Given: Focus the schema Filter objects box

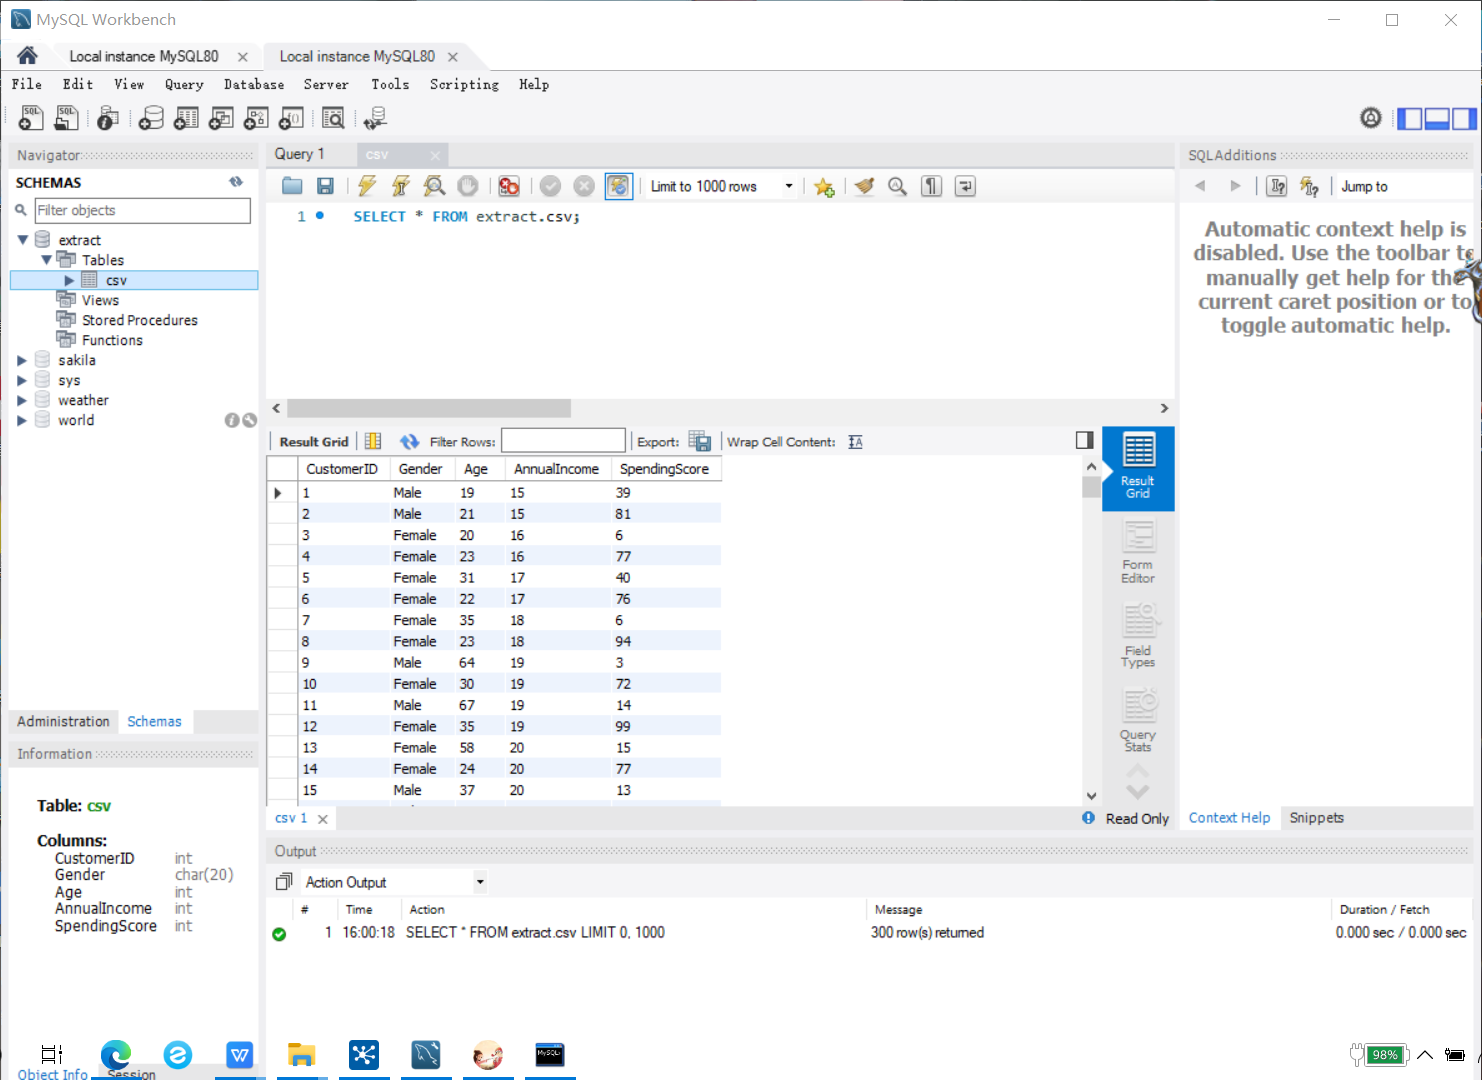Looking at the screenshot, I should tap(142, 210).
